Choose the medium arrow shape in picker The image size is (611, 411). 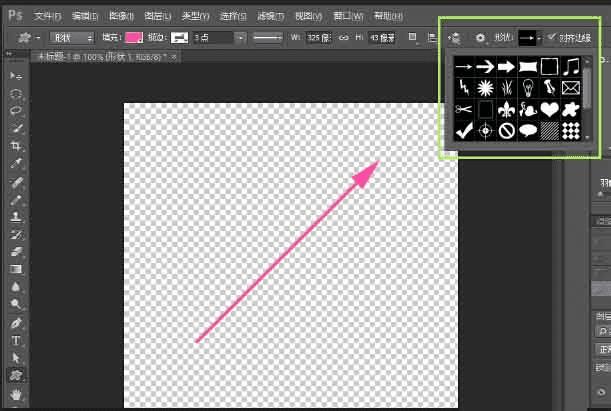485,67
